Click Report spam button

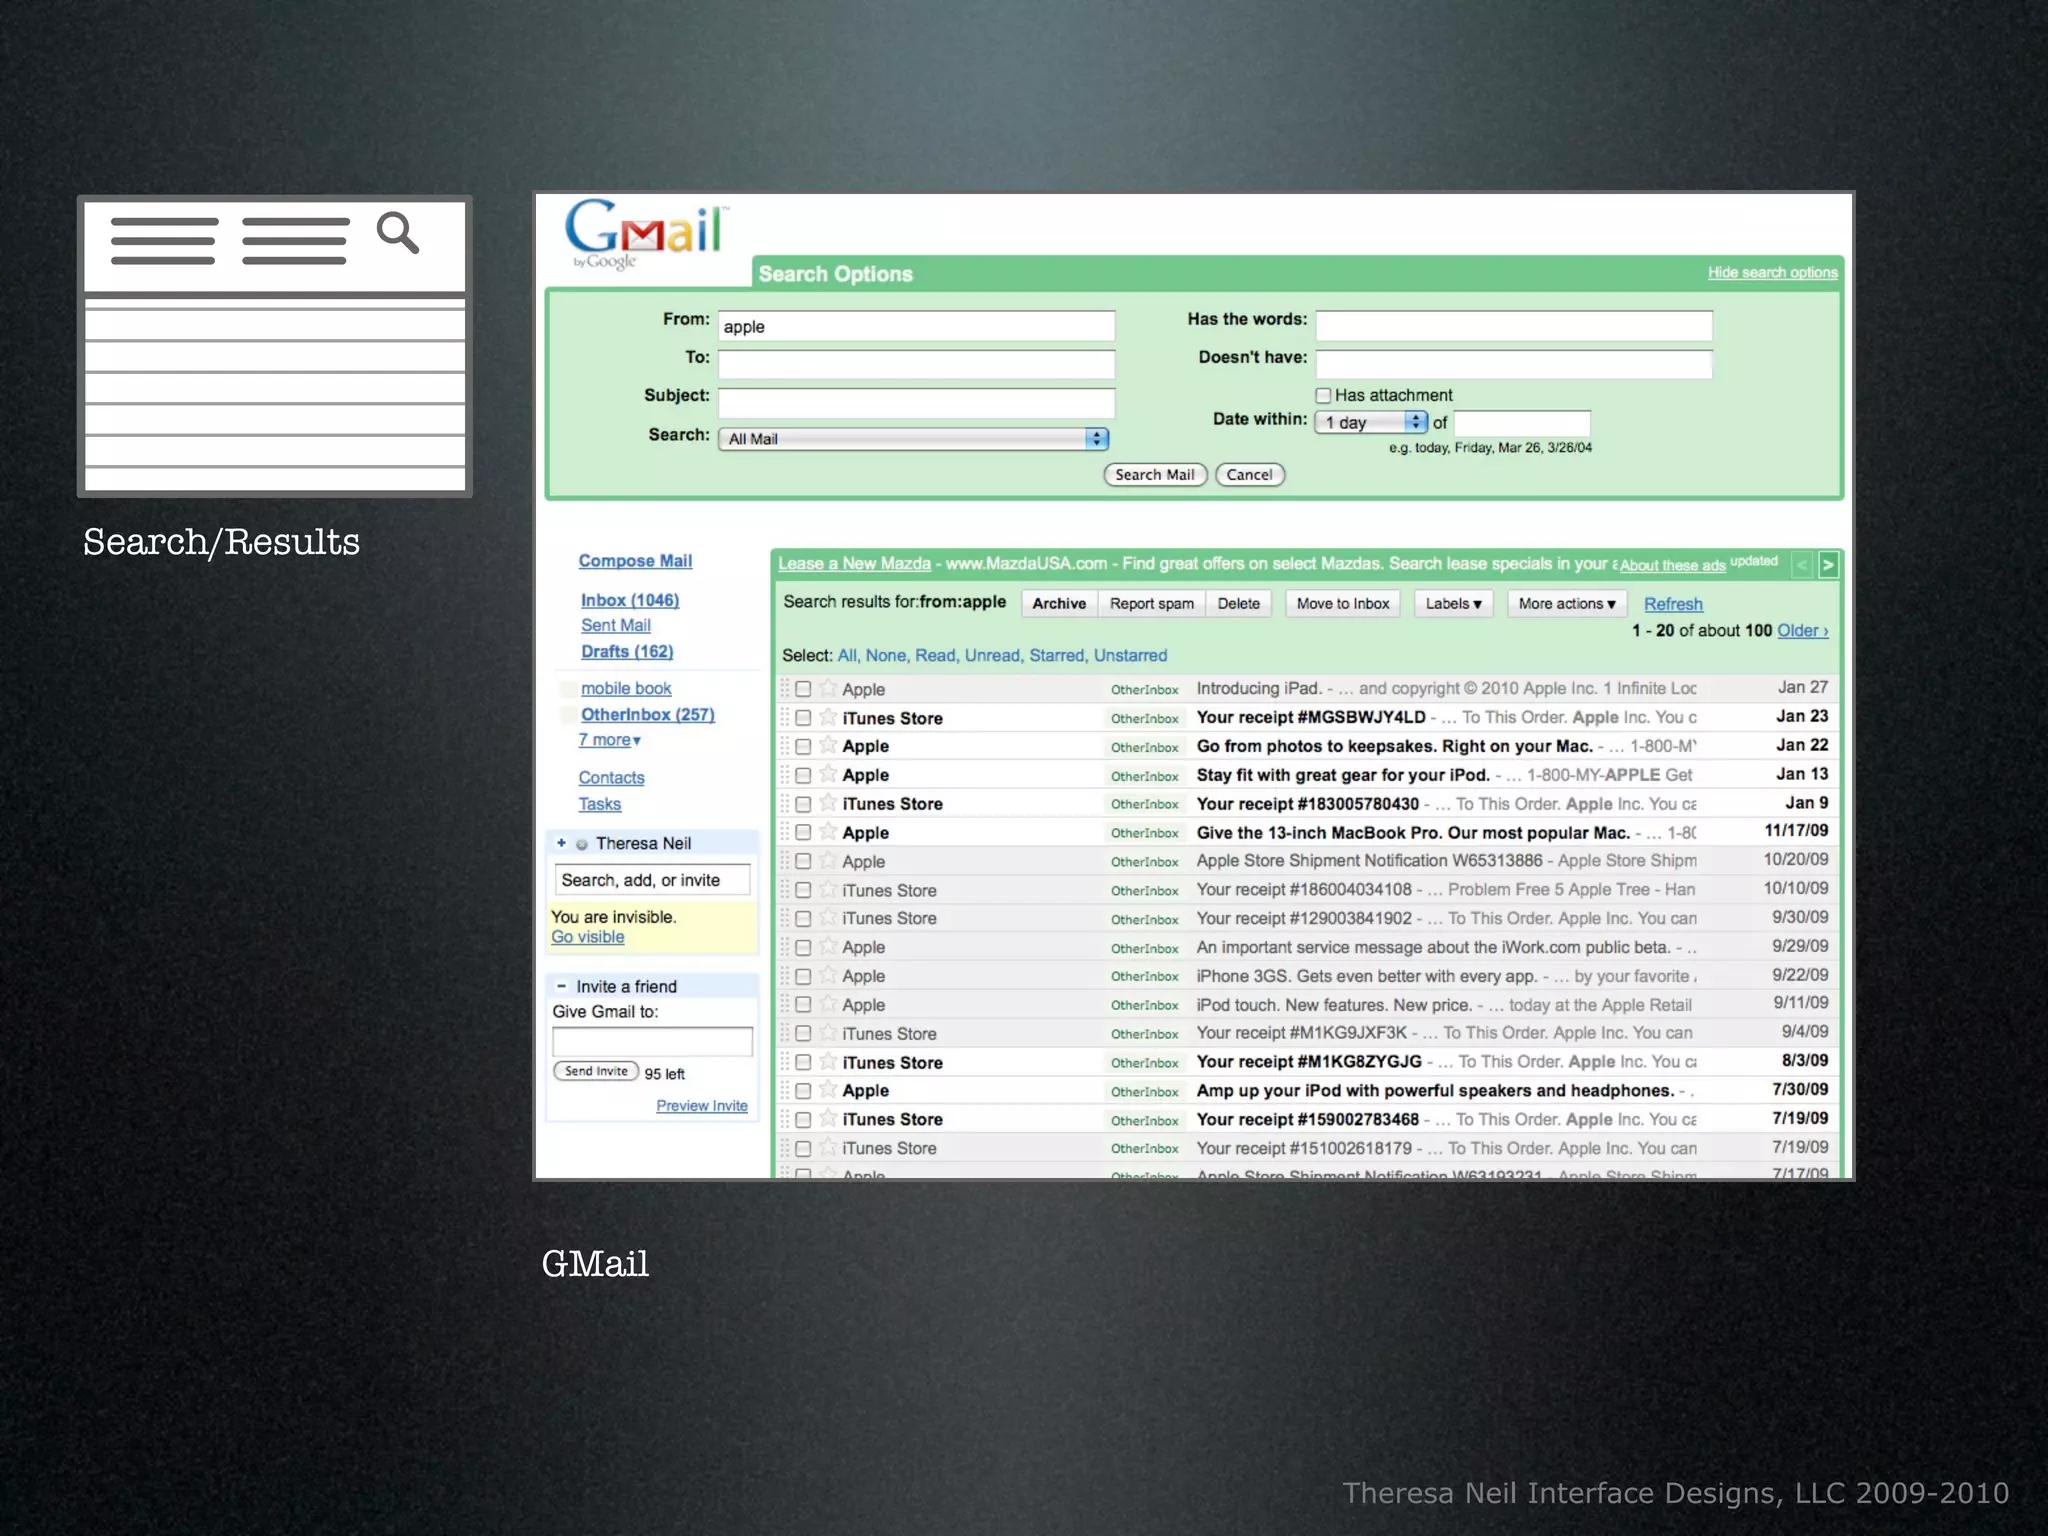(x=1152, y=604)
